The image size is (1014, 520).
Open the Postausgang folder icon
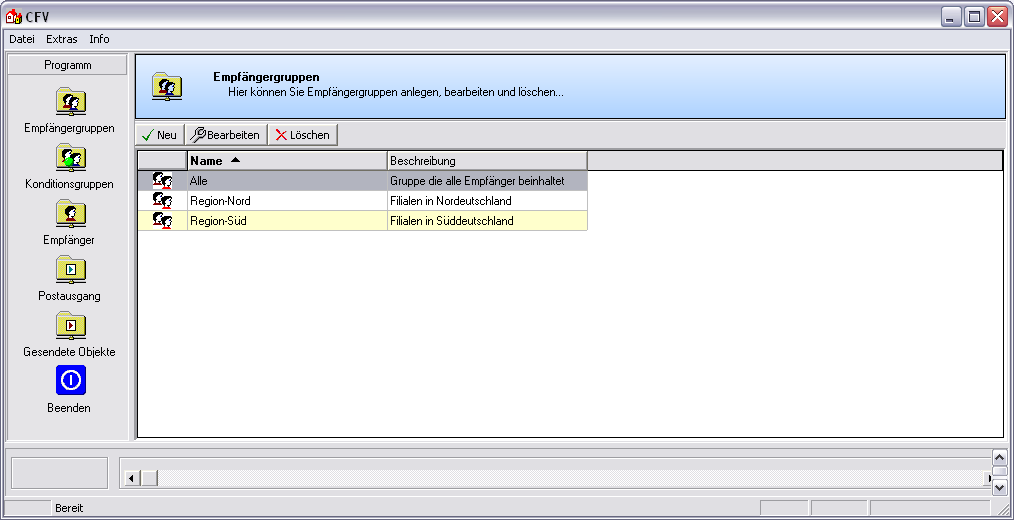70,270
